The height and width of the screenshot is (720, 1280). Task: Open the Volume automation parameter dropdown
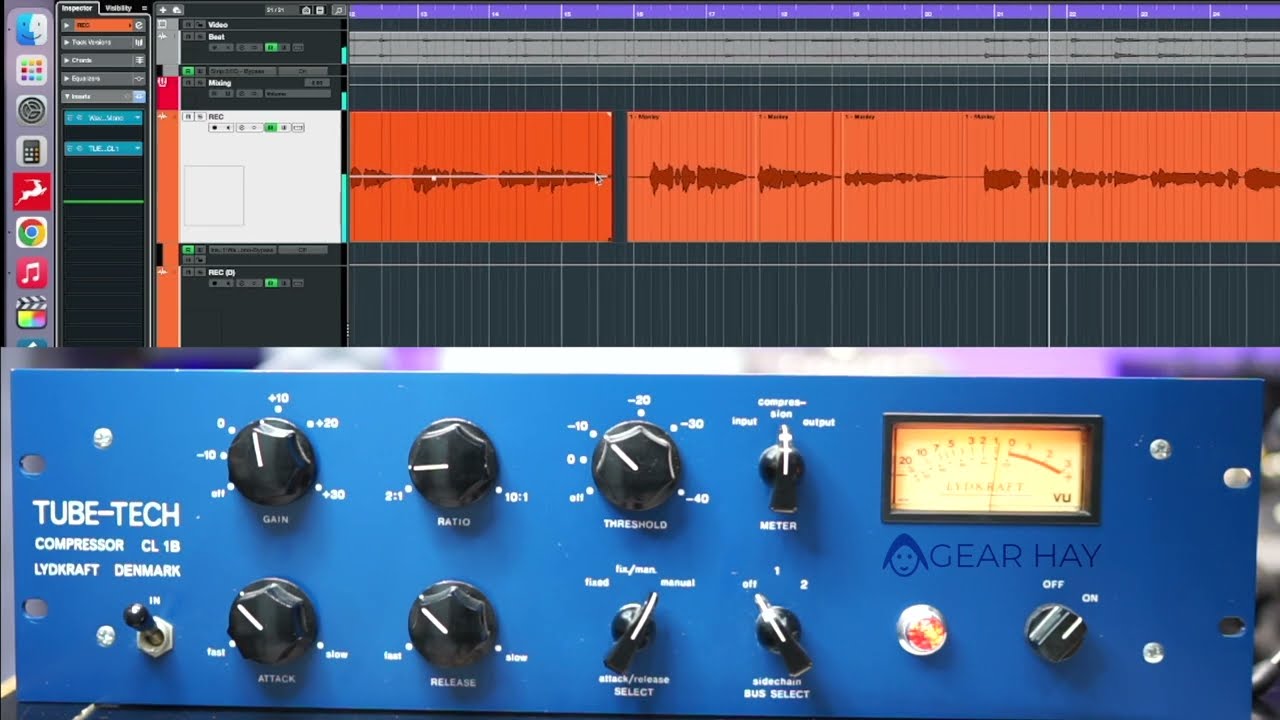[297, 93]
